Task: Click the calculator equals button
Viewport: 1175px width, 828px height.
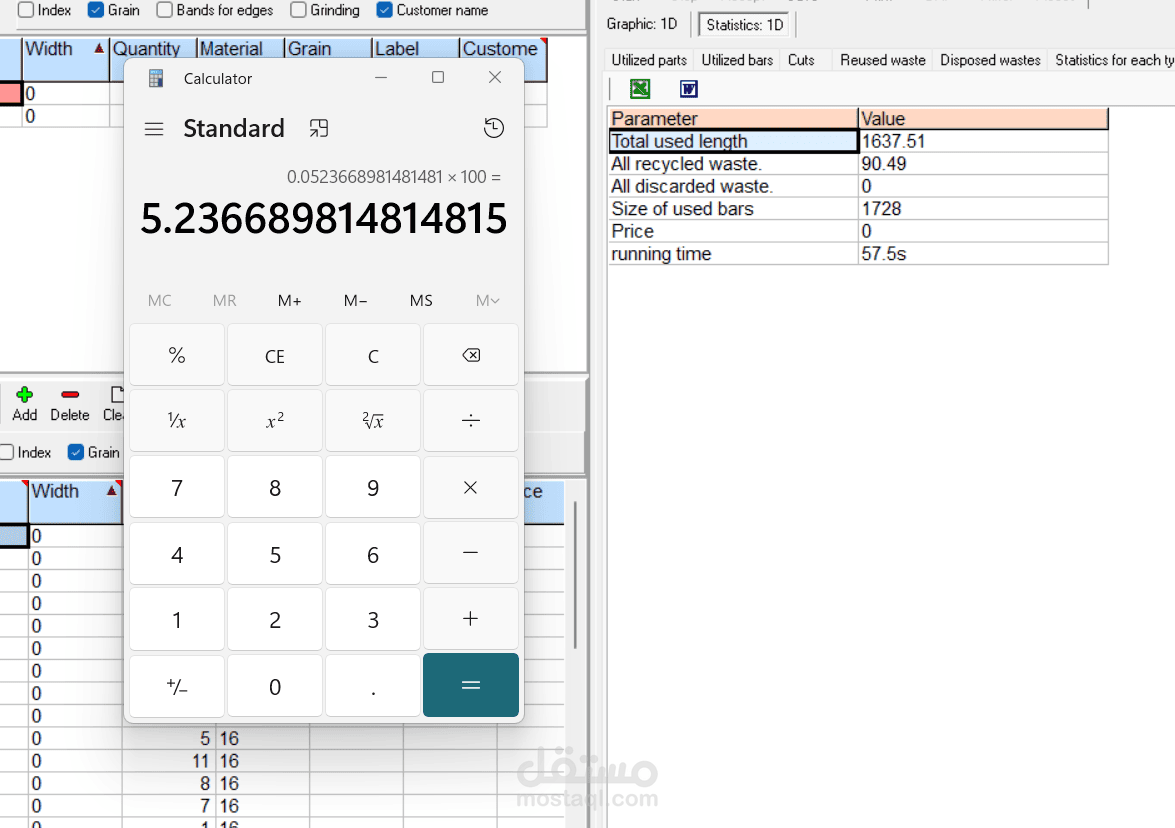Action: click(471, 685)
